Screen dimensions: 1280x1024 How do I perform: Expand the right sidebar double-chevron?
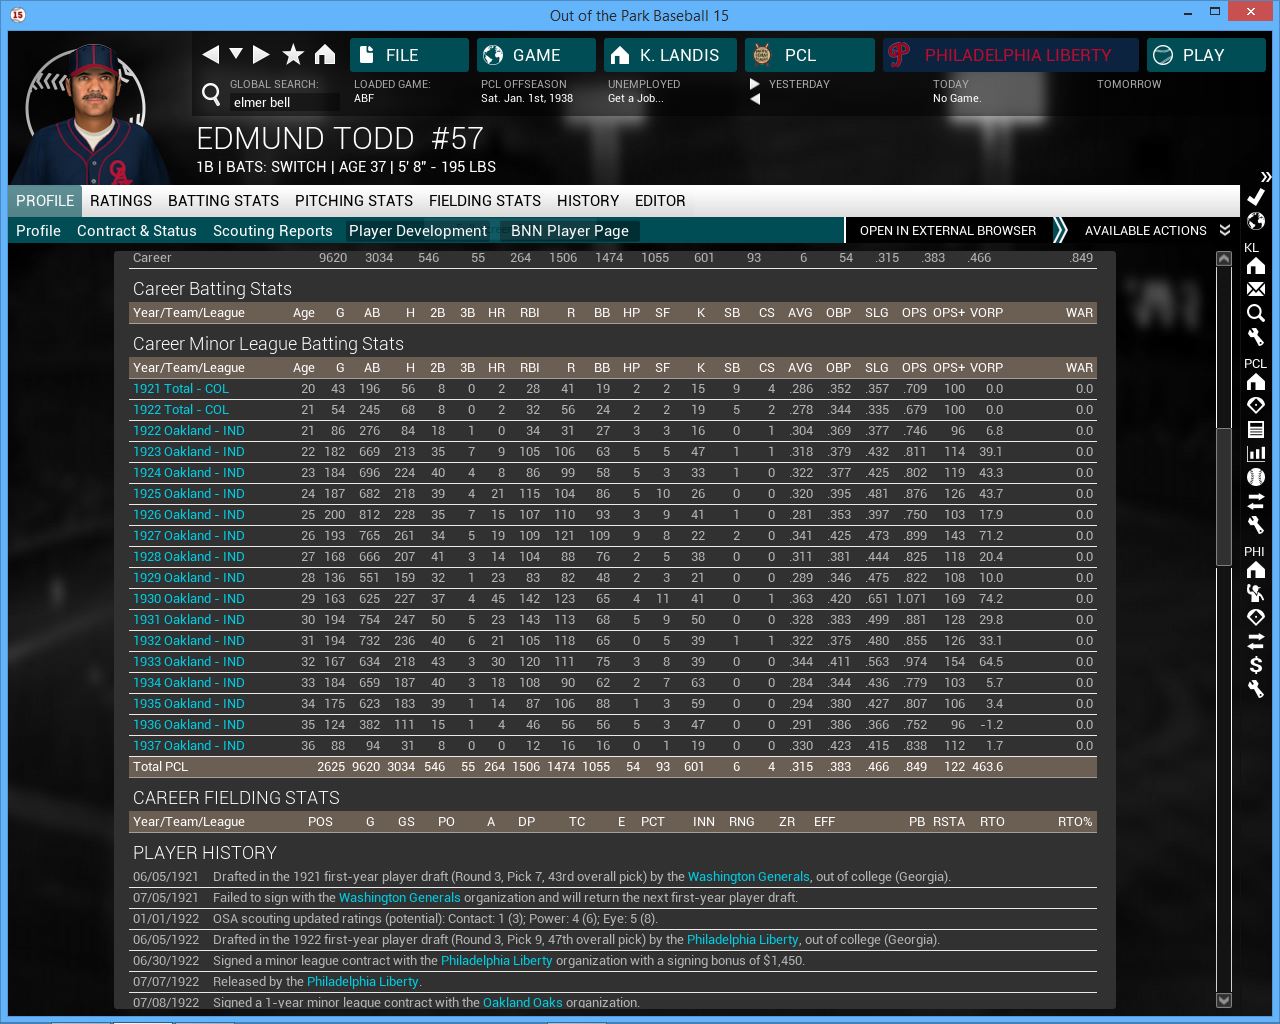(x=1265, y=176)
